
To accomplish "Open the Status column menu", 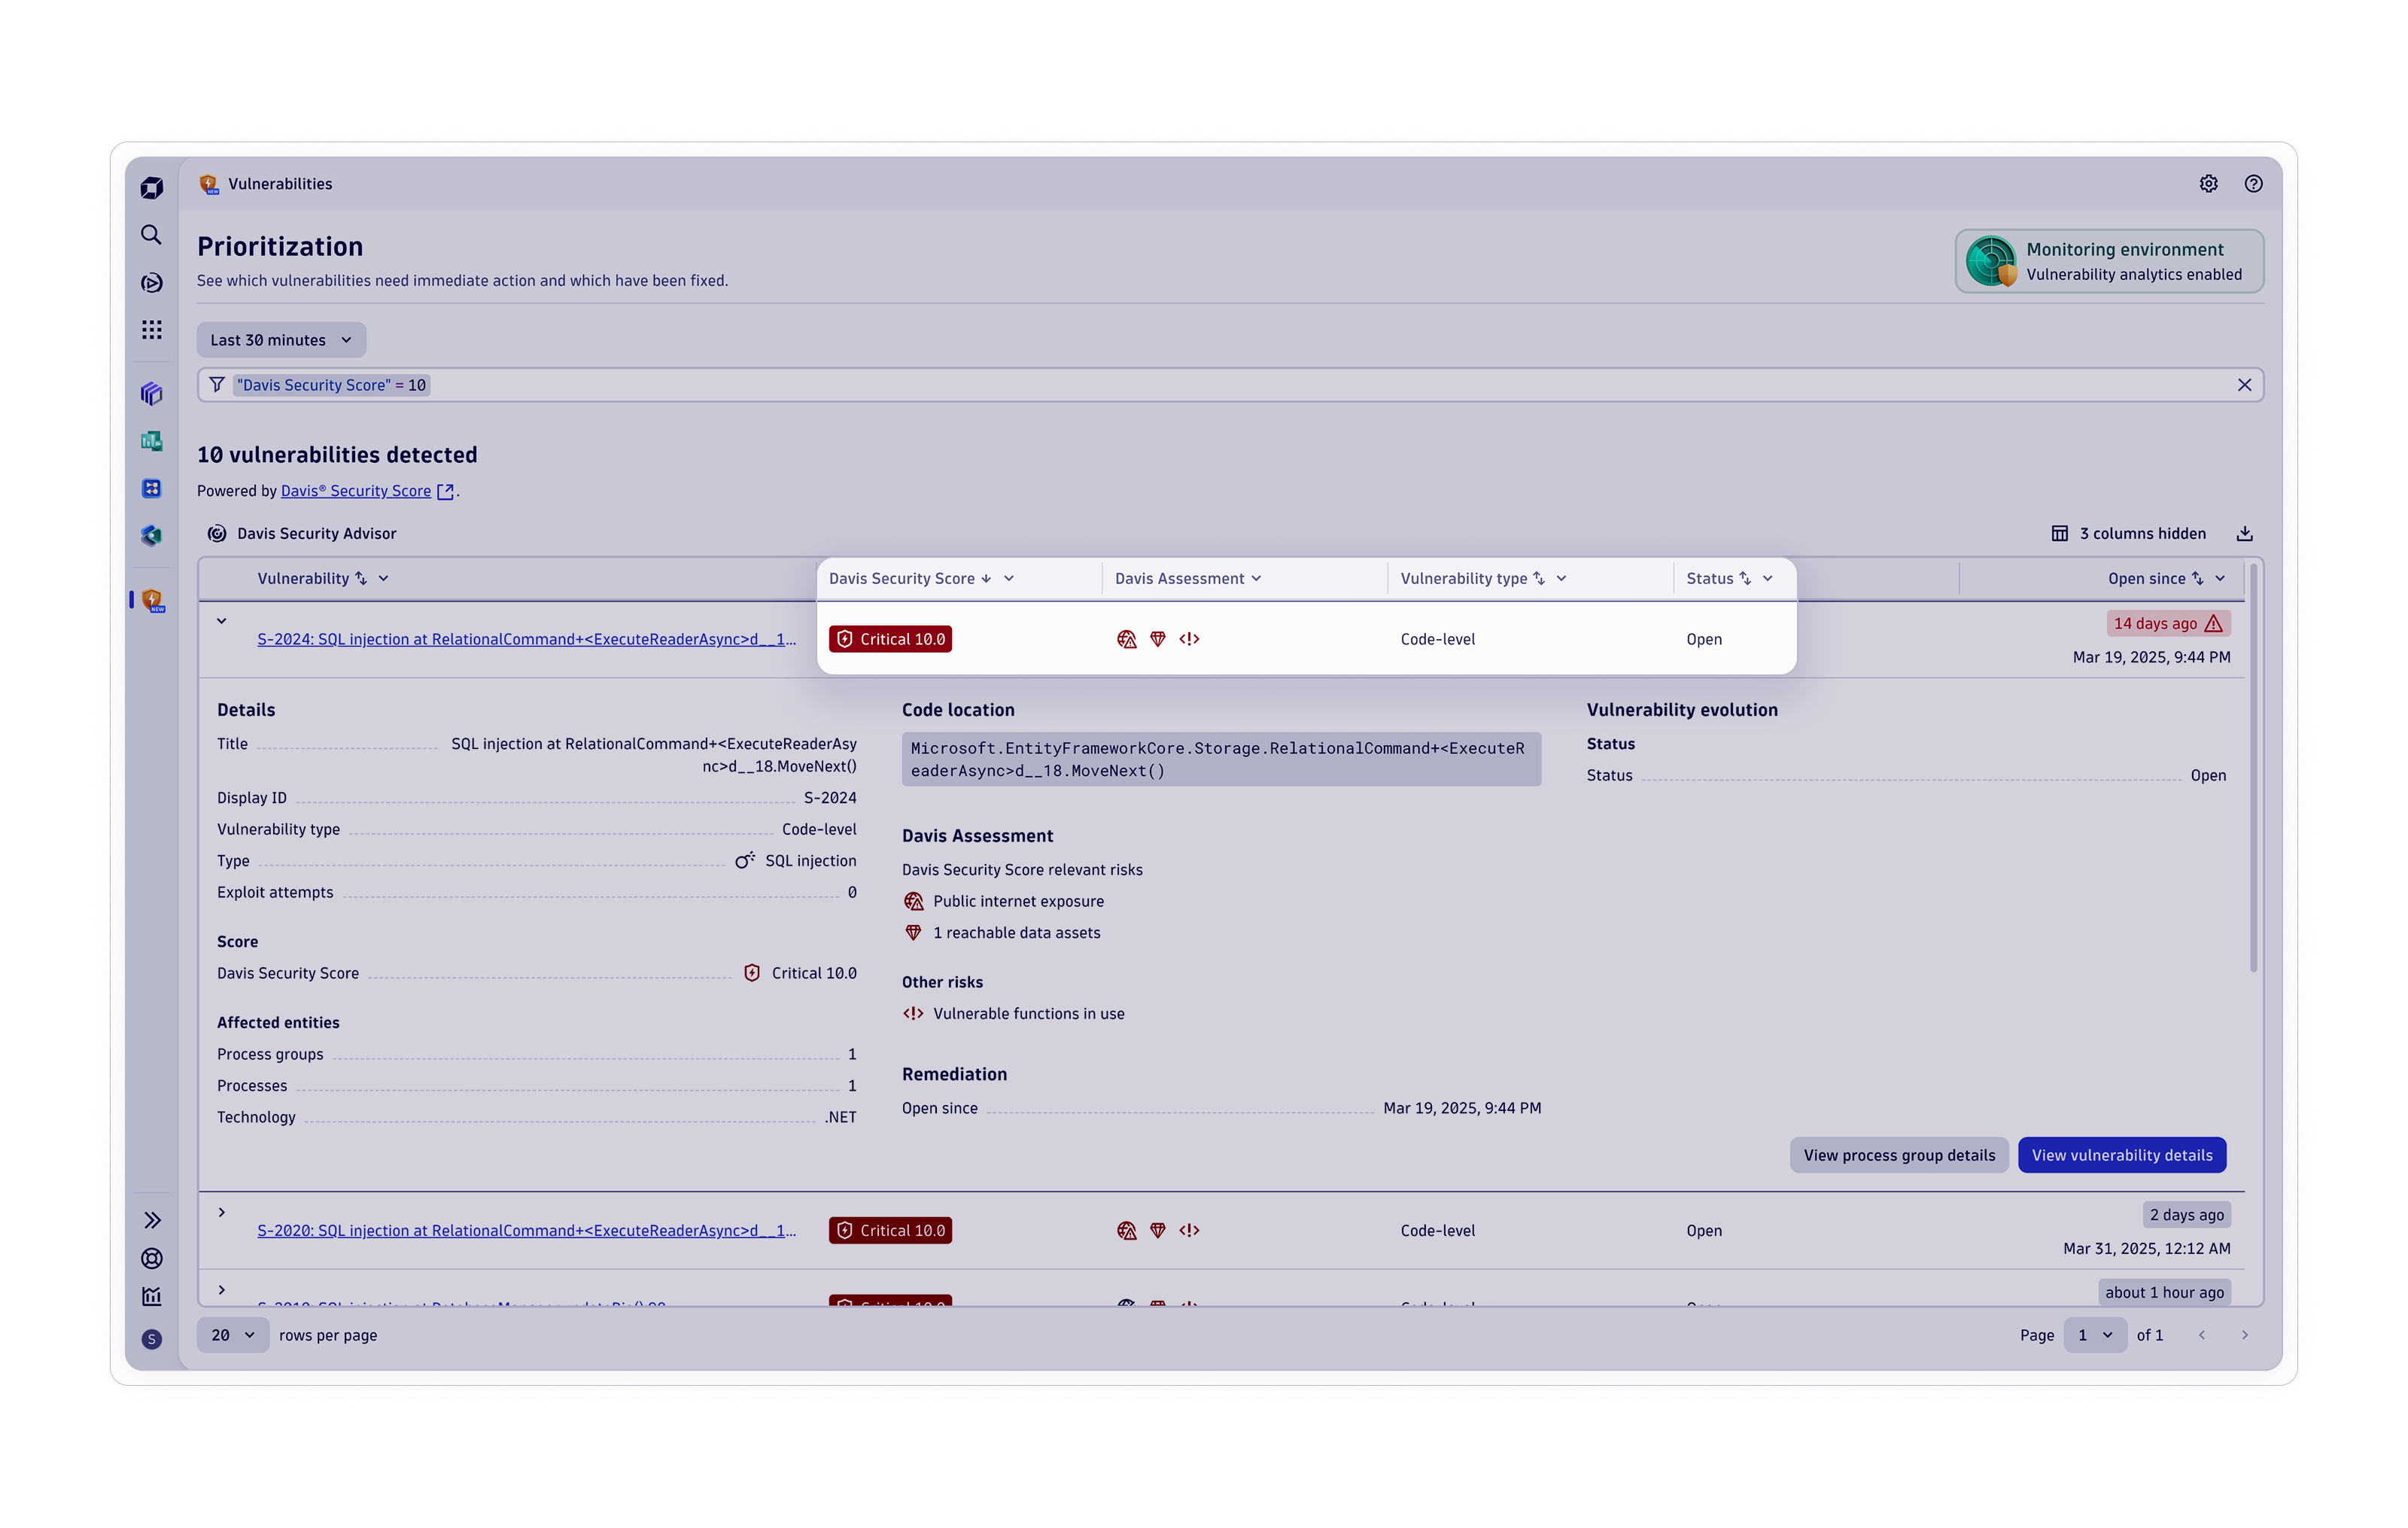I will [x=1768, y=579].
